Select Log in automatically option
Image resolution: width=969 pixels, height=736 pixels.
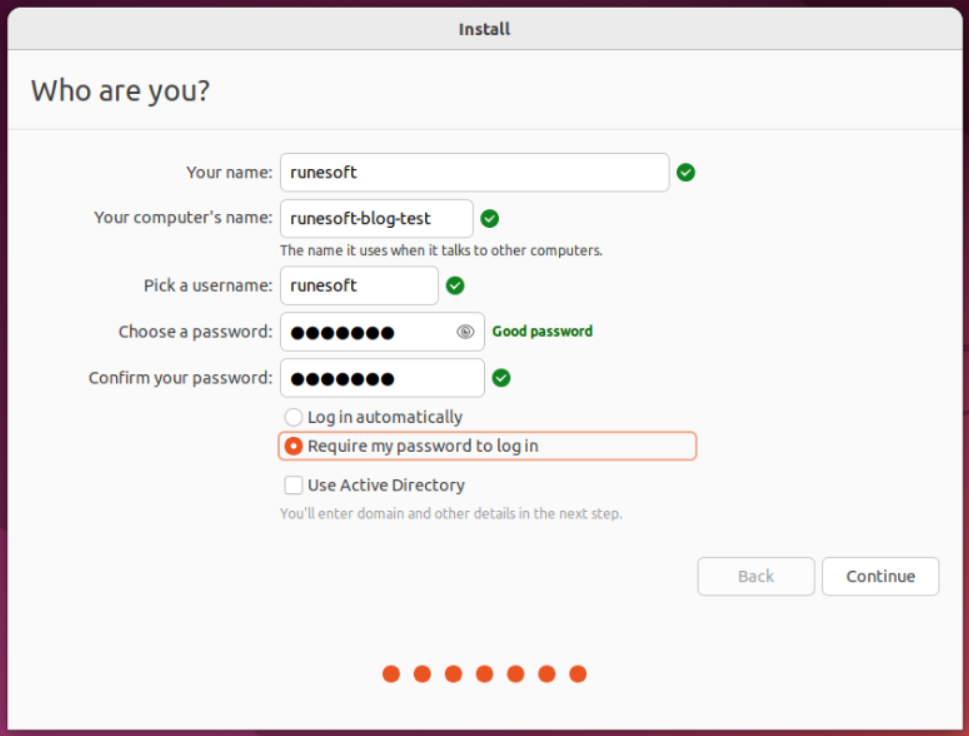click(x=293, y=417)
